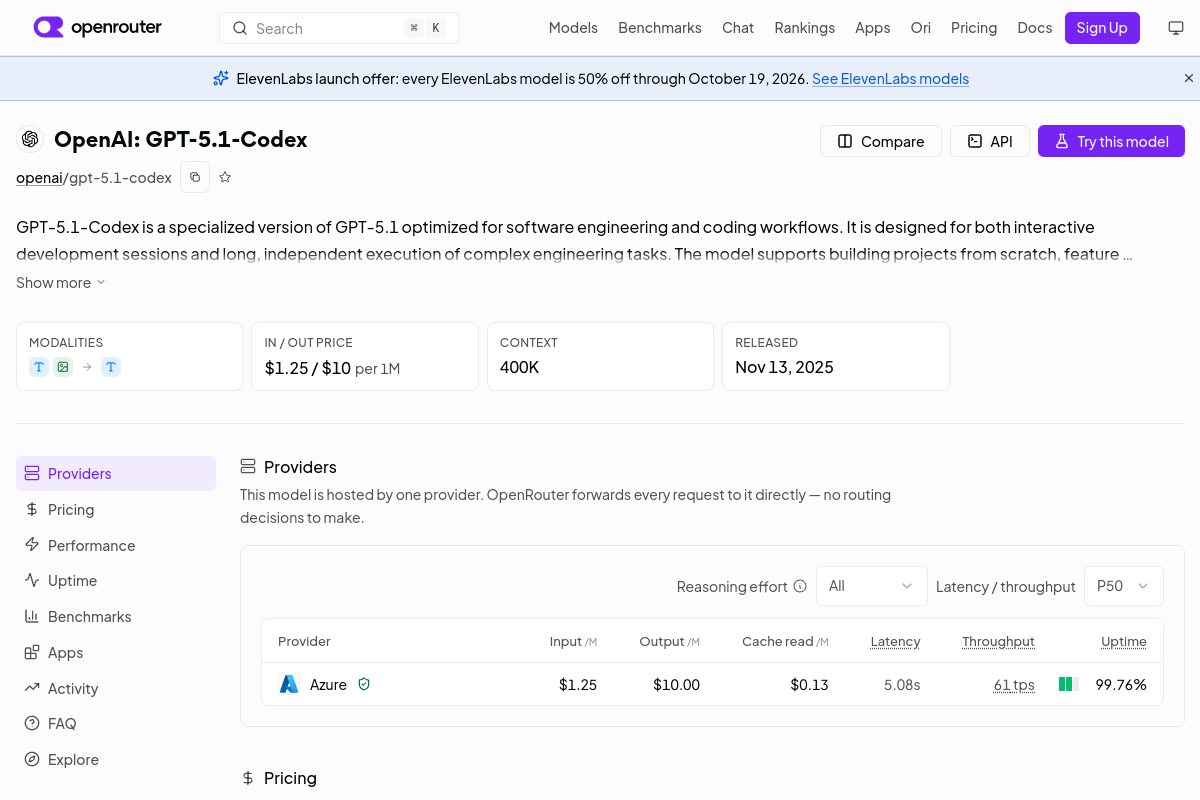Open Rankings in the top navigation
The image size is (1200, 800).
tap(804, 28)
